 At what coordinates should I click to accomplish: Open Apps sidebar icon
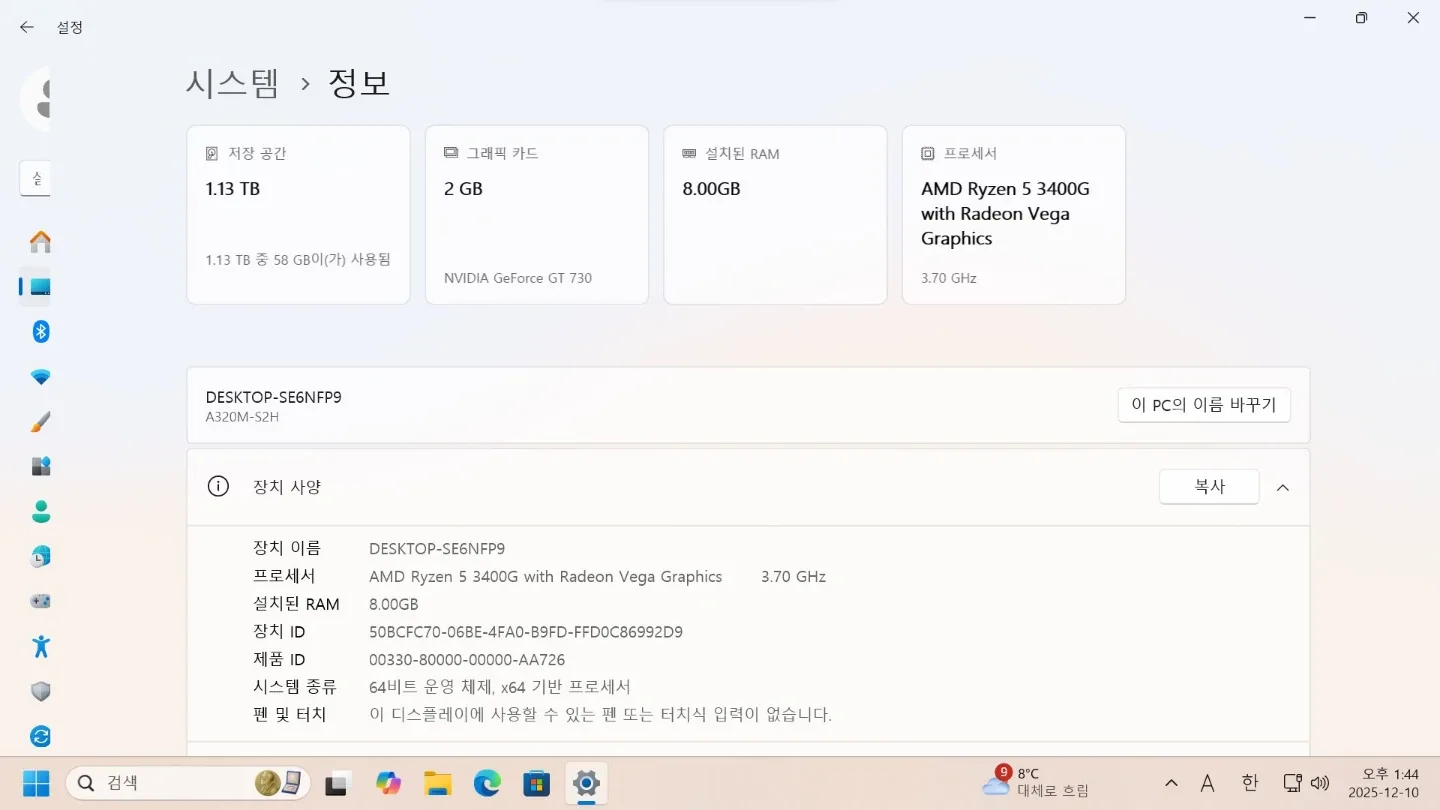click(x=41, y=467)
